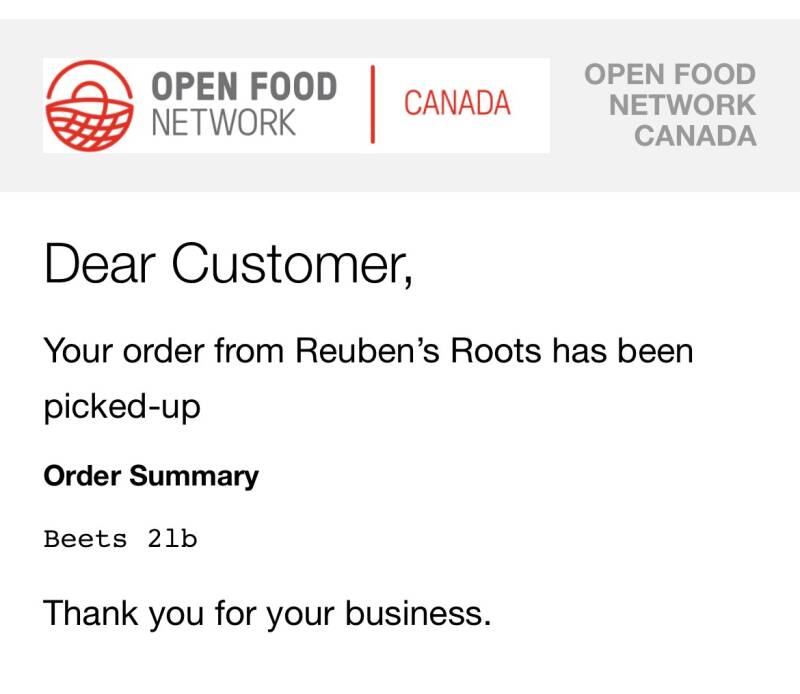The height and width of the screenshot is (694, 800).
Task: Click the bold "OPEN FOOD" logo text
Action: coord(244,87)
